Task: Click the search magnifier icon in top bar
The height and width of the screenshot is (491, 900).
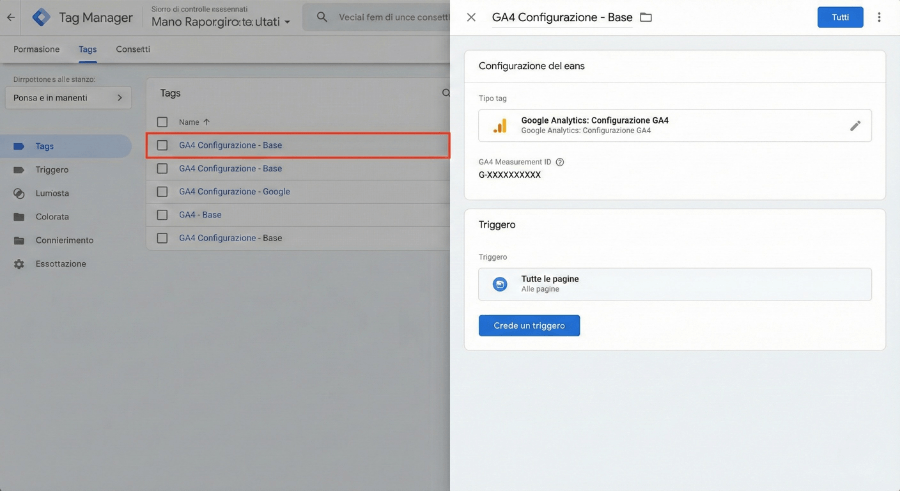Action: click(322, 17)
